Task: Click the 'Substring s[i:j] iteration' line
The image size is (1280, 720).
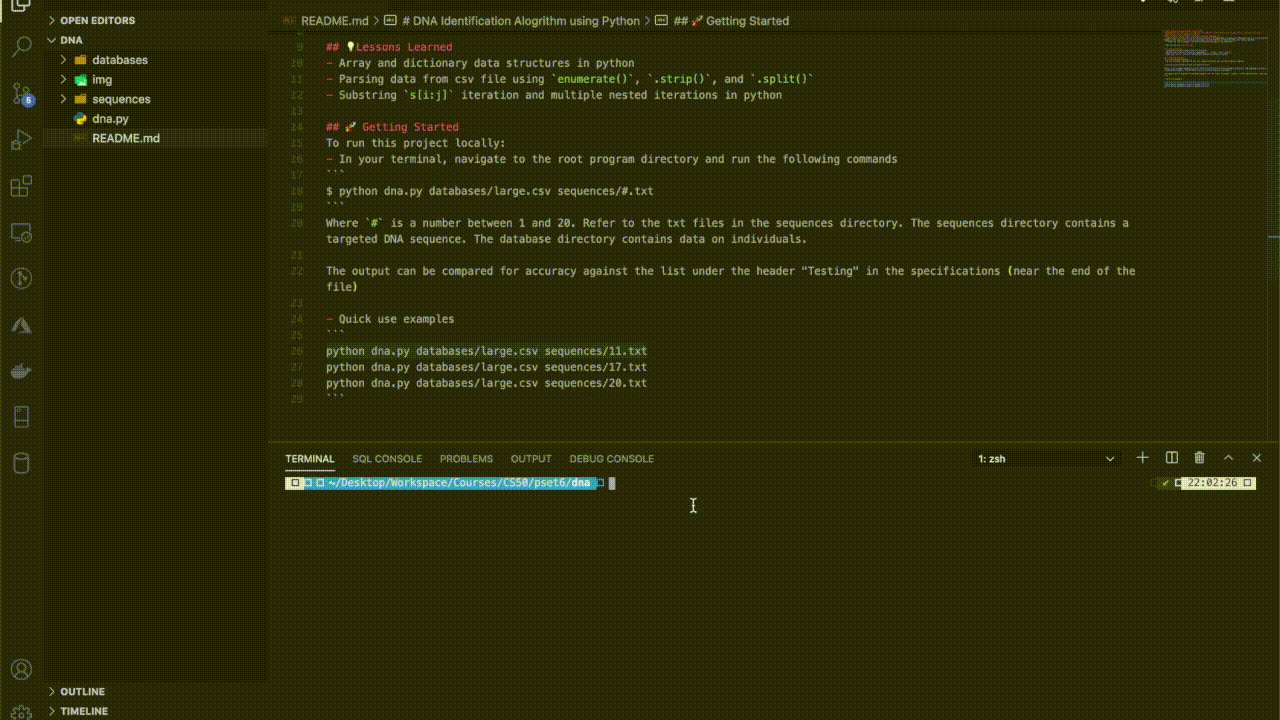Action: [554, 95]
